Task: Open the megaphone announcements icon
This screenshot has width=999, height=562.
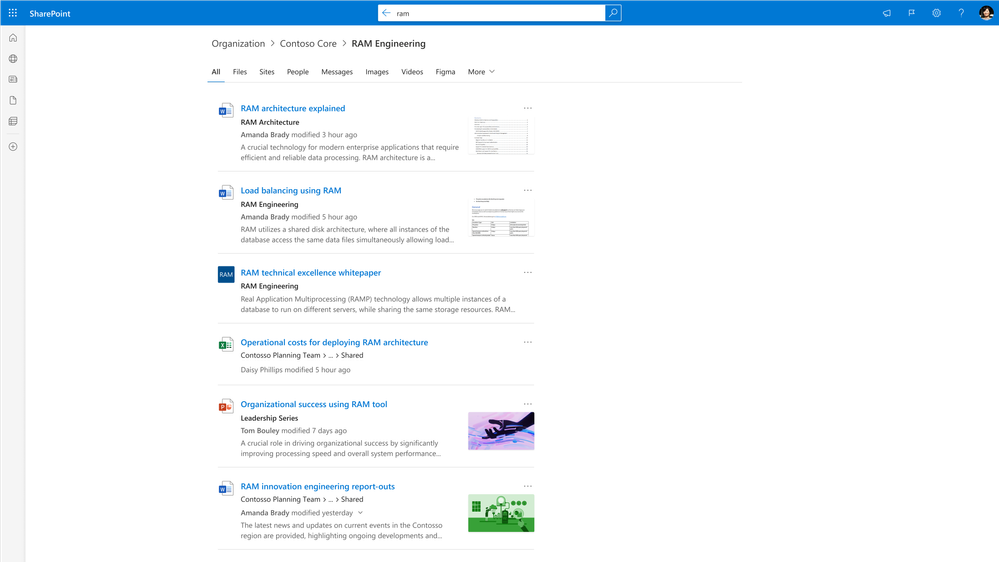Action: point(887,13)
